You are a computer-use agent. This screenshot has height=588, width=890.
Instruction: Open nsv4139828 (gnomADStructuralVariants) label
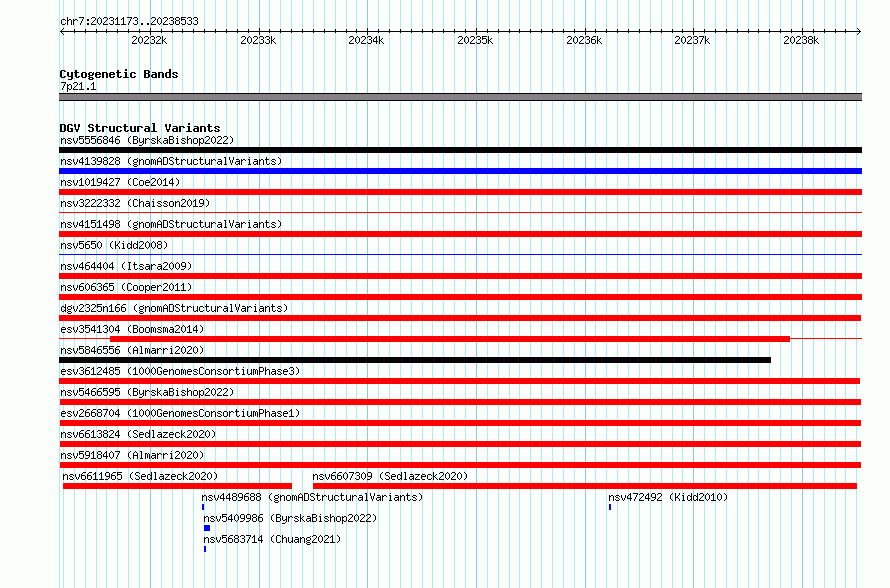[x=171, y=161]
